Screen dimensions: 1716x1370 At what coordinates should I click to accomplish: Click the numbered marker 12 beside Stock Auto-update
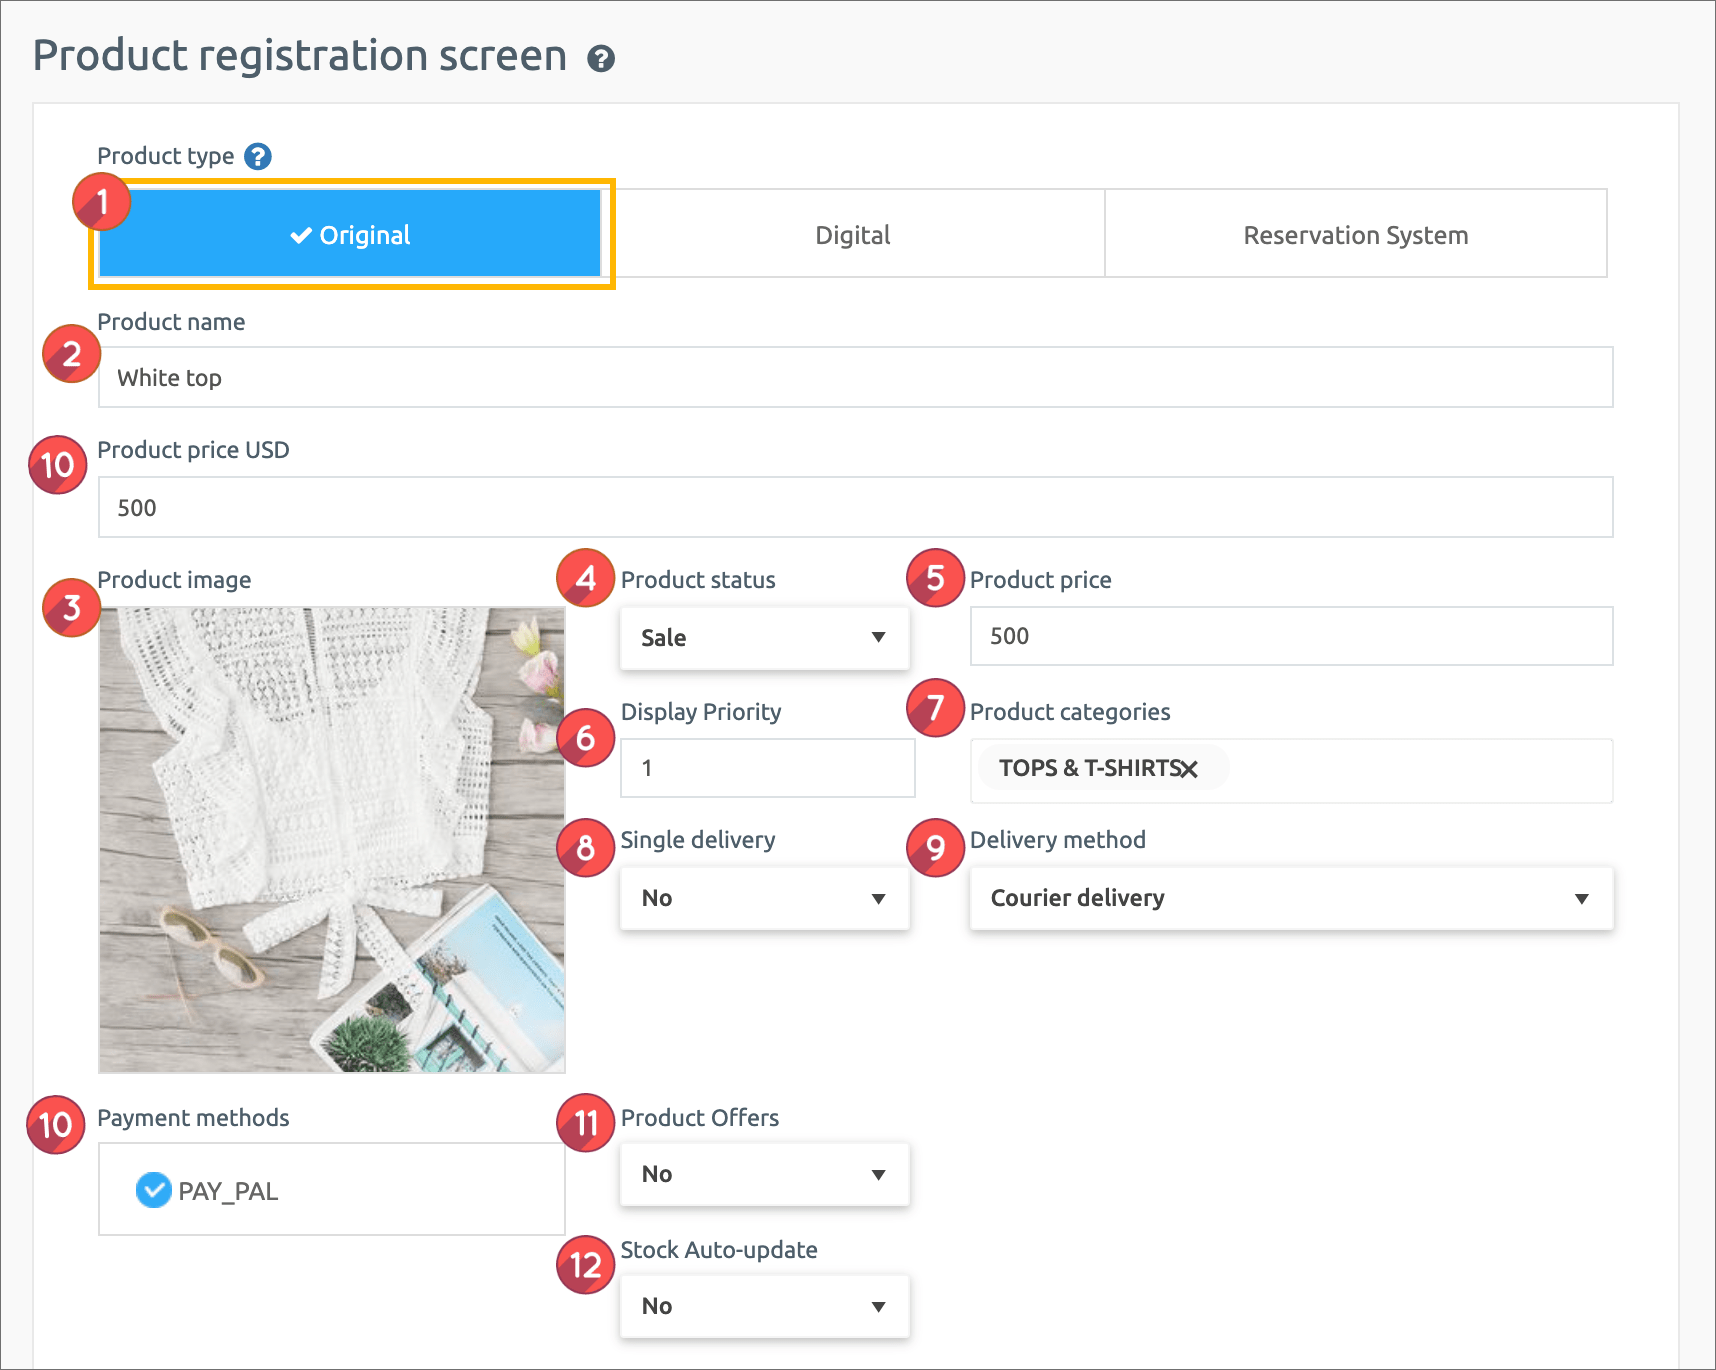click(x=585, y=1265)
